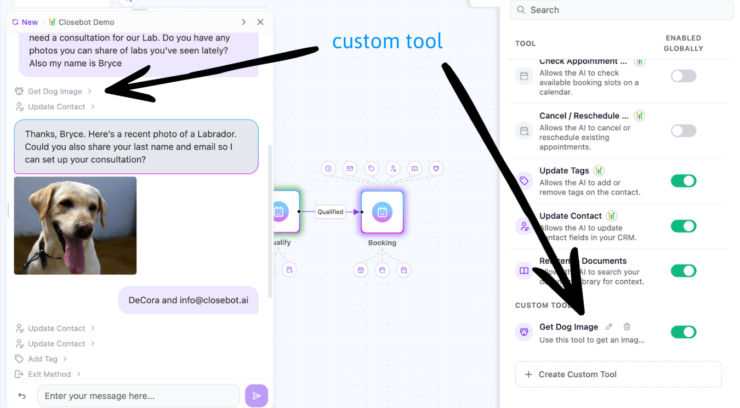This screenshot has width=740, height=408.
Task: Click the trash icon to delete Get Dog Image
Action: click(x=627, y=326)
